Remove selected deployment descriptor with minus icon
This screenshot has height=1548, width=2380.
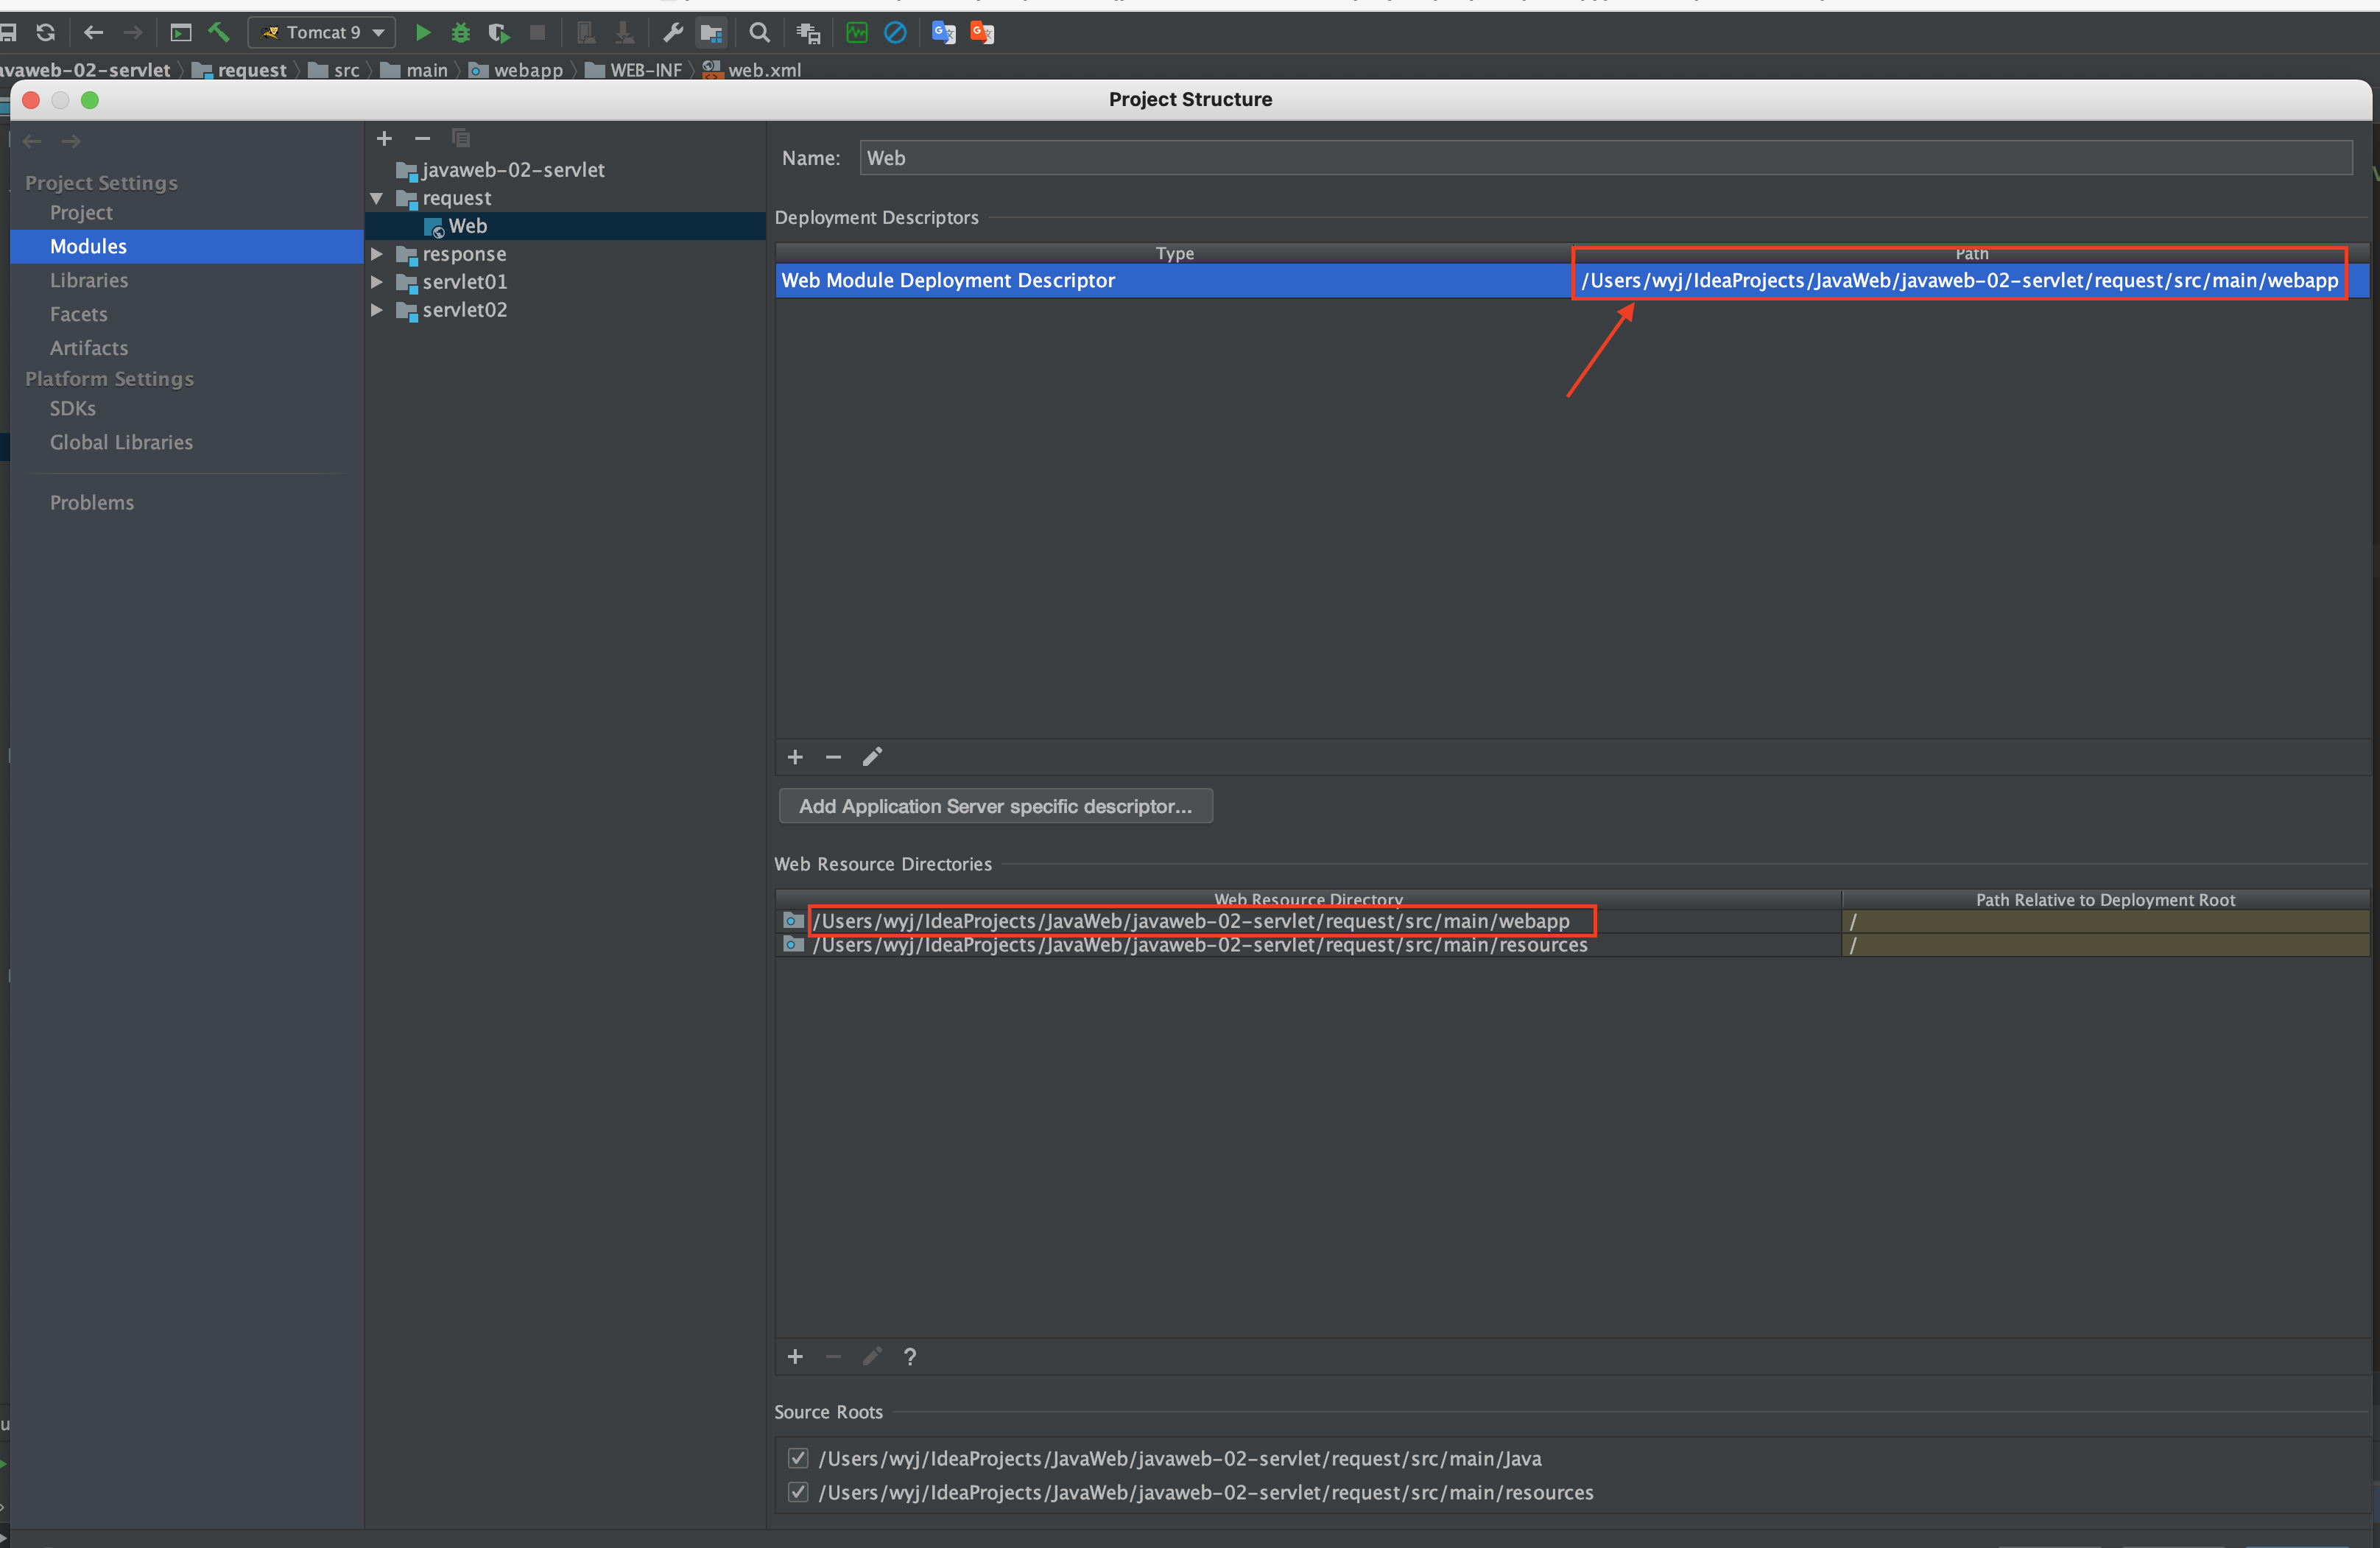click(x=833, y=757)
